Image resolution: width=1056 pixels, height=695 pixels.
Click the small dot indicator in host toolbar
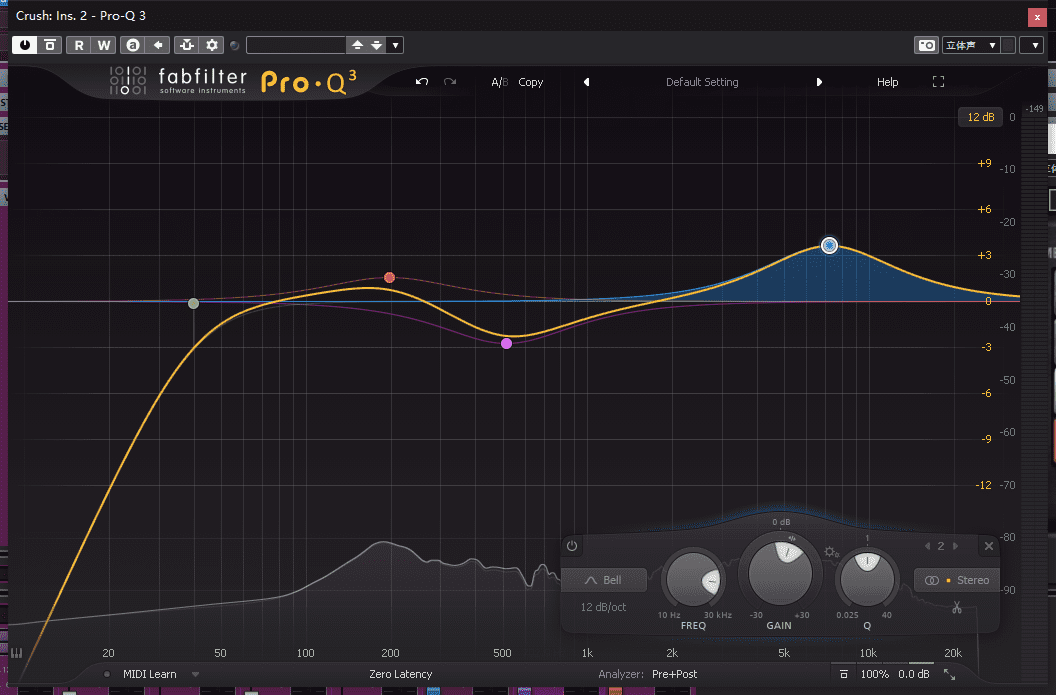[x=234, y=46]
